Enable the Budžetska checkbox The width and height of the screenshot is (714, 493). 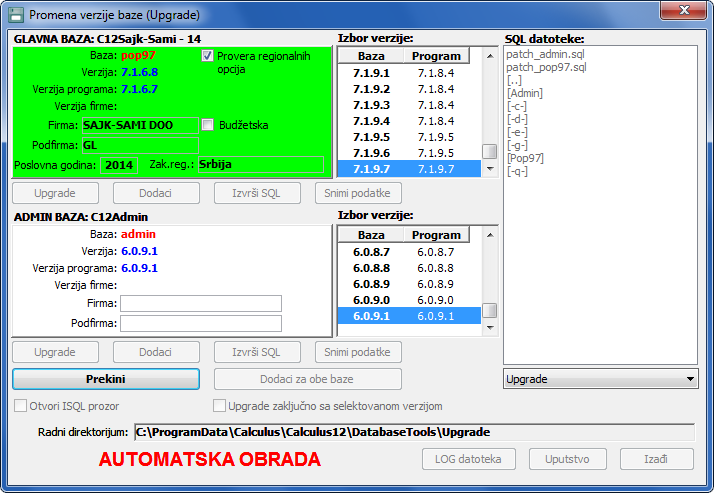coord(208,125)
